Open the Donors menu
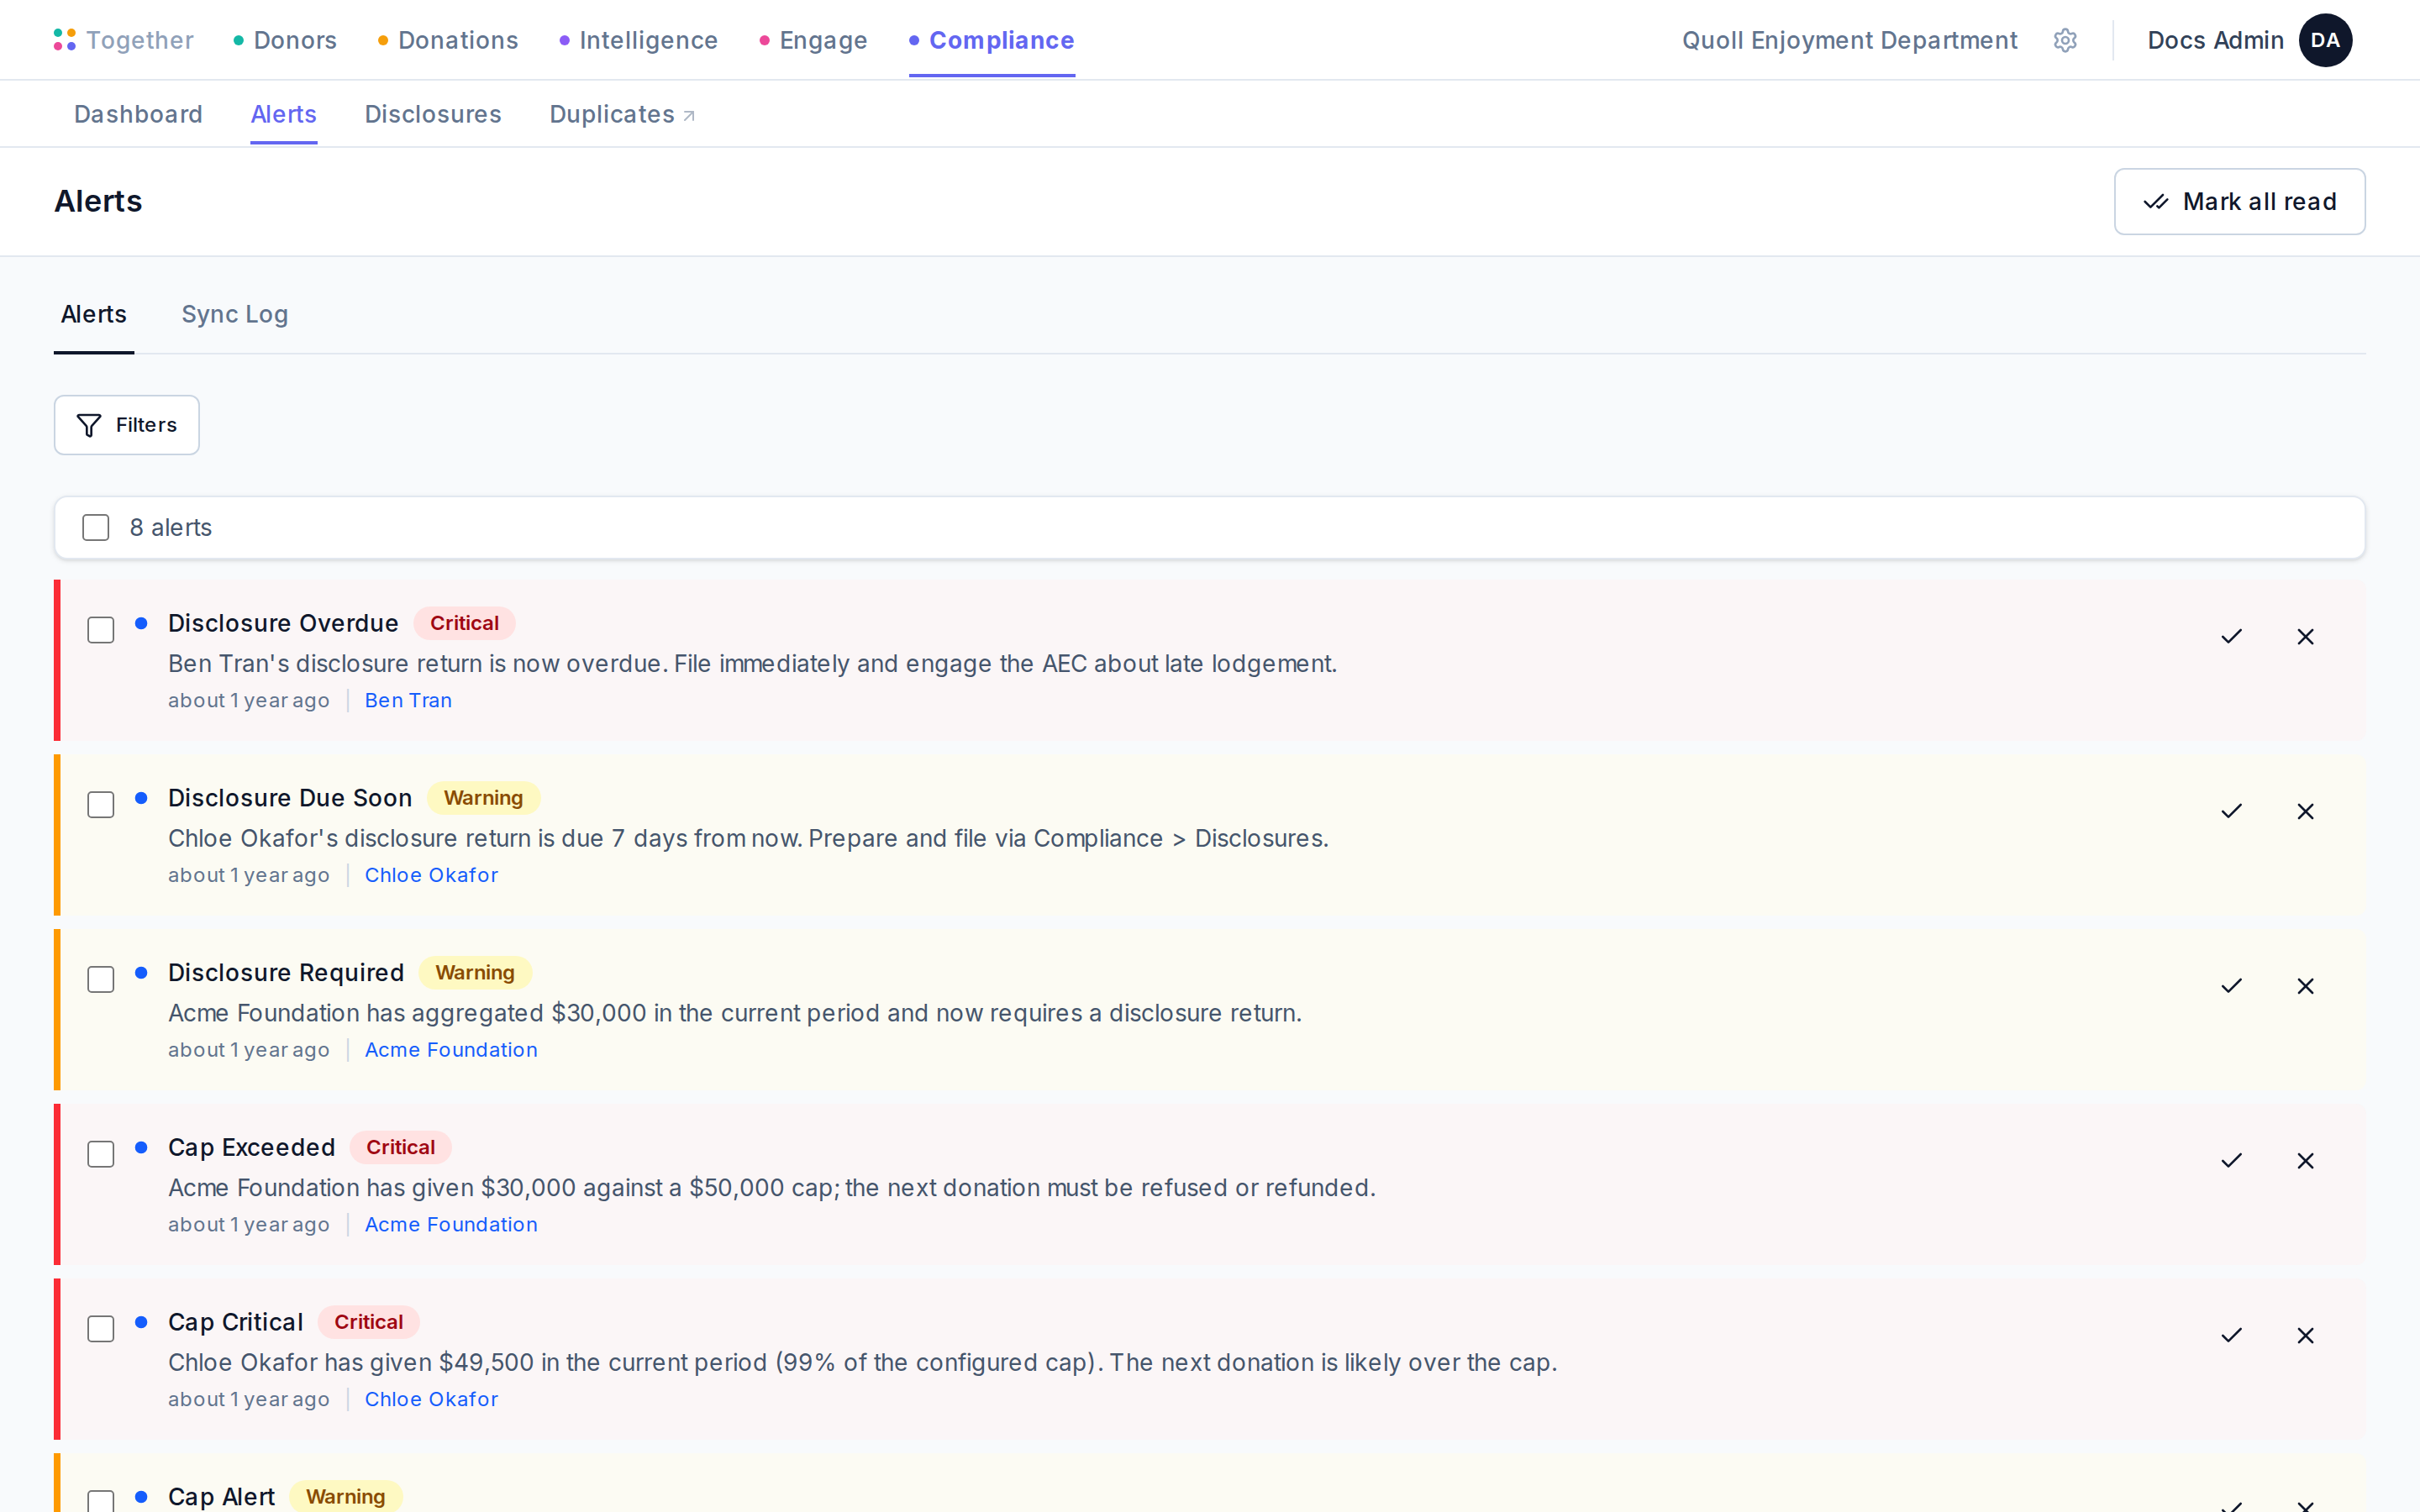Image resolution: width=2420 pixels, height=1512 pixels. coord(285,40)
